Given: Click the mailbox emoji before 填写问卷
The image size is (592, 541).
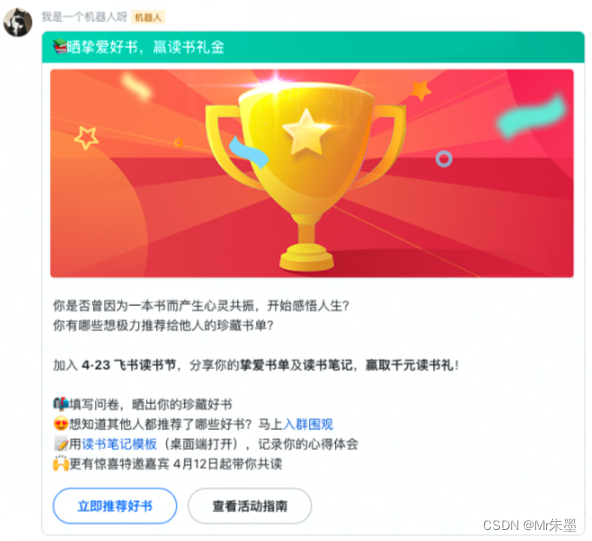Looking at the screenshot, I should [x=60, y=404].
